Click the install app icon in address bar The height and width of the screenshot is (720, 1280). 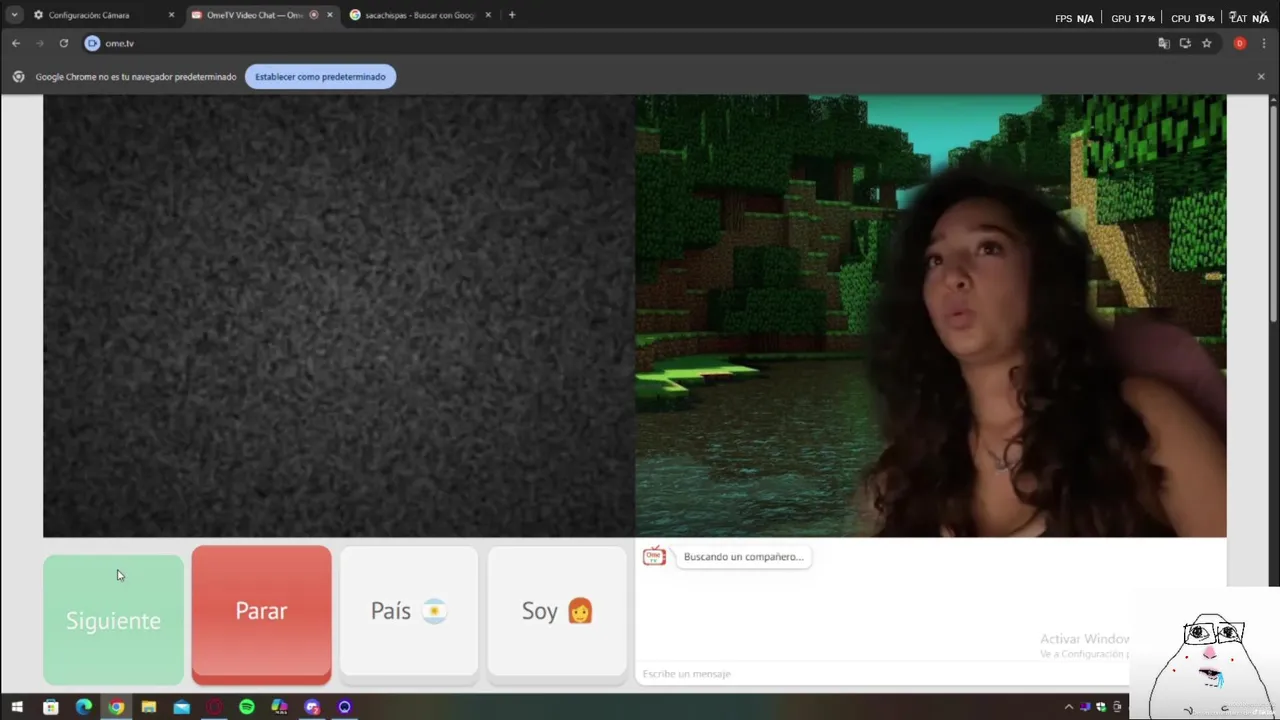(x=1185, y=43)
